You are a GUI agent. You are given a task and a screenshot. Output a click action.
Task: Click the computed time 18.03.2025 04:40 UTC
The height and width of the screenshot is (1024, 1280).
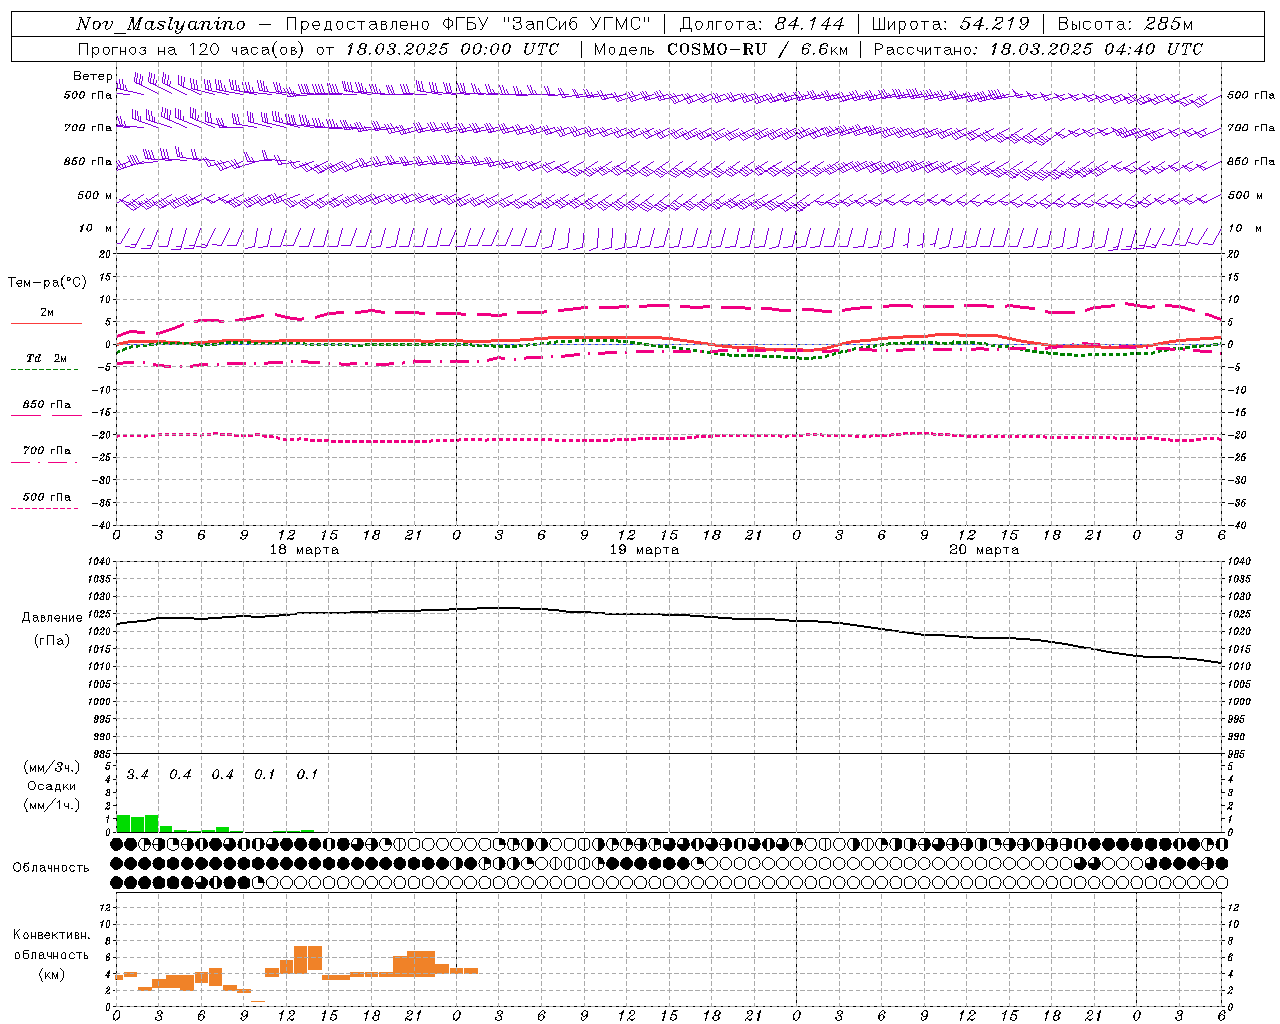[1096, 49]
